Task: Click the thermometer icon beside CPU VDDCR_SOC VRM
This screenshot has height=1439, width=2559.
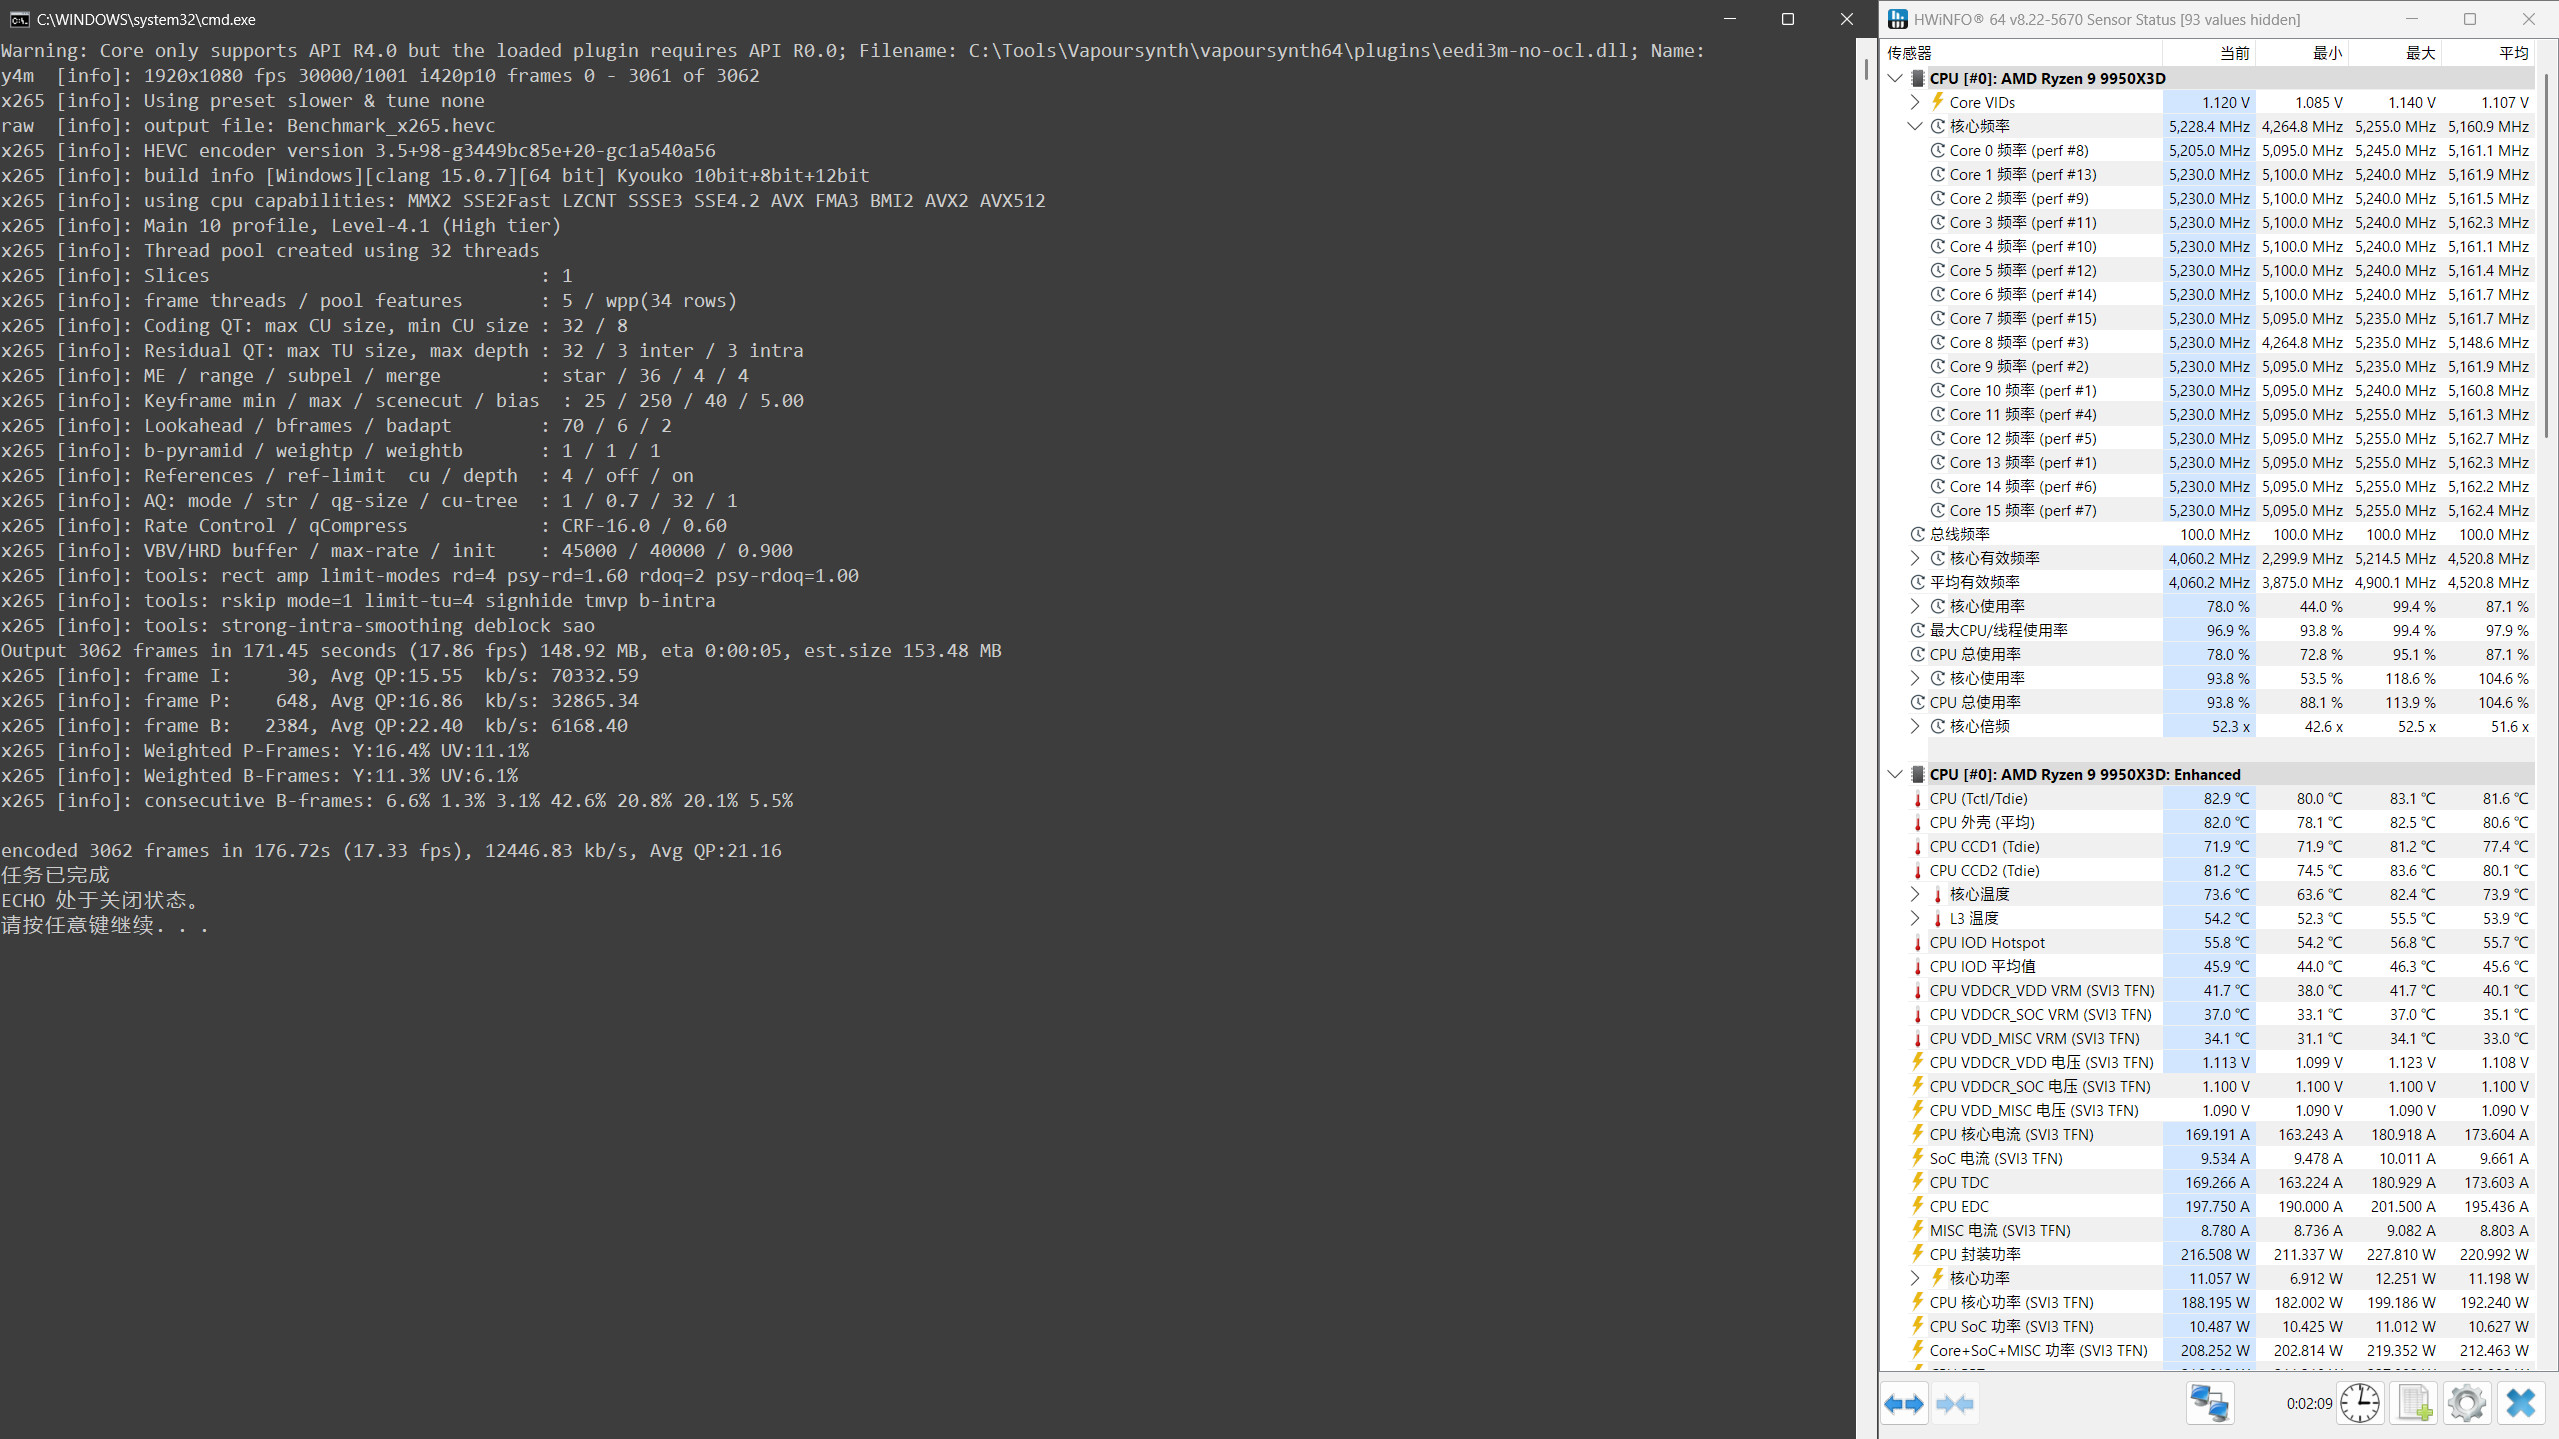Action: point(1917,1014)
